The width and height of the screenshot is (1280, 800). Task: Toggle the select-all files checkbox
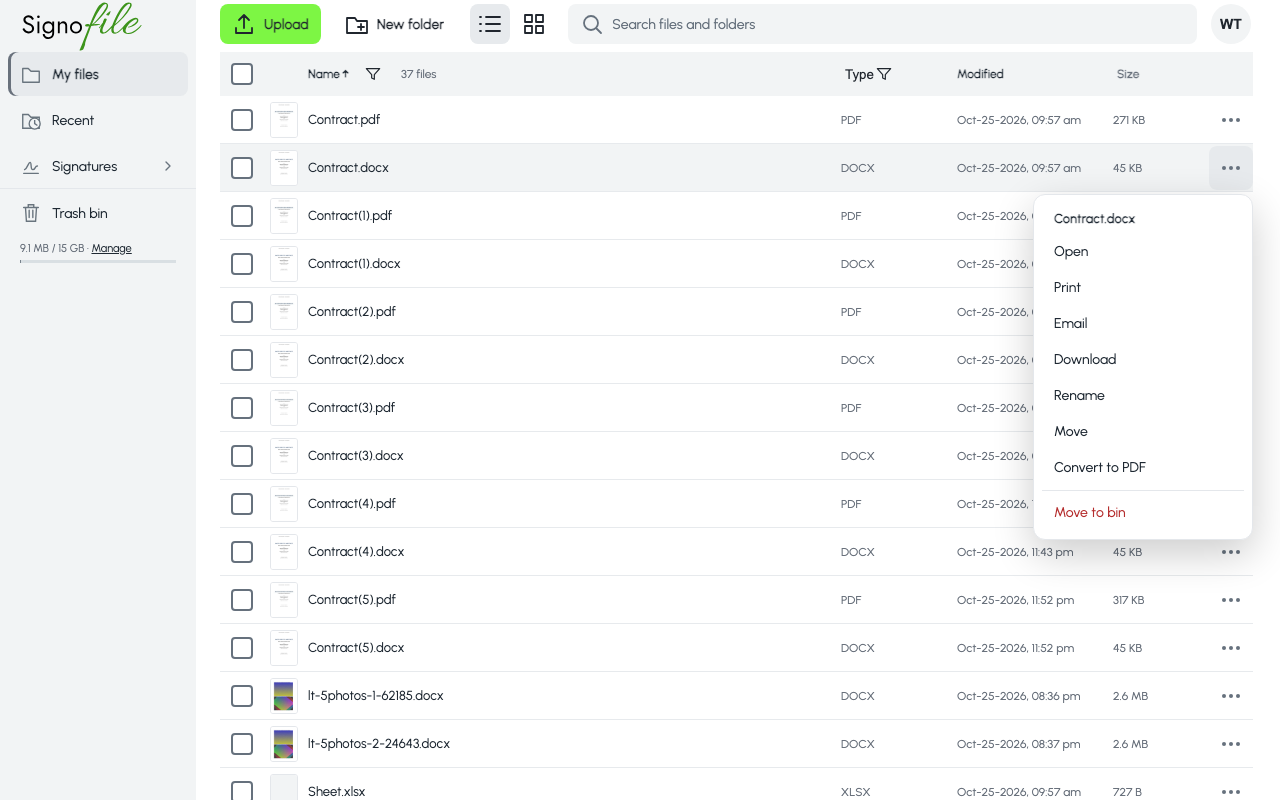pos(242,74)
